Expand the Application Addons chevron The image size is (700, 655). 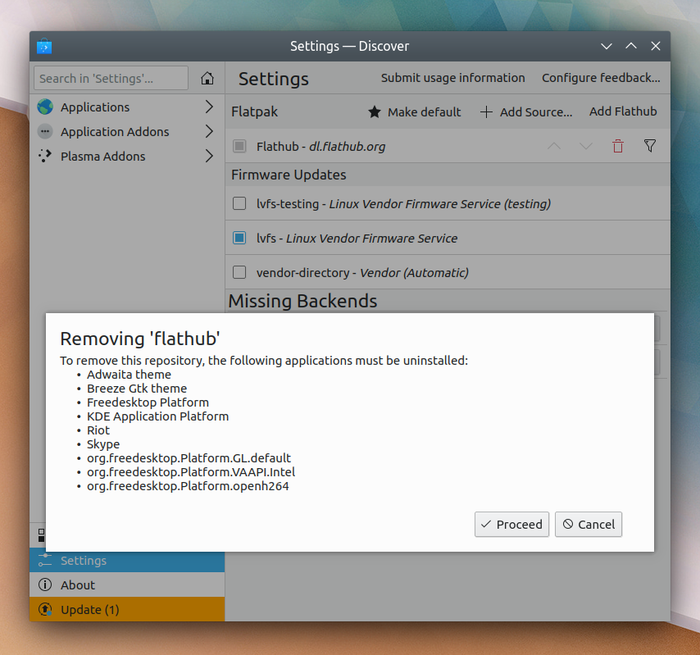point(209,131)
